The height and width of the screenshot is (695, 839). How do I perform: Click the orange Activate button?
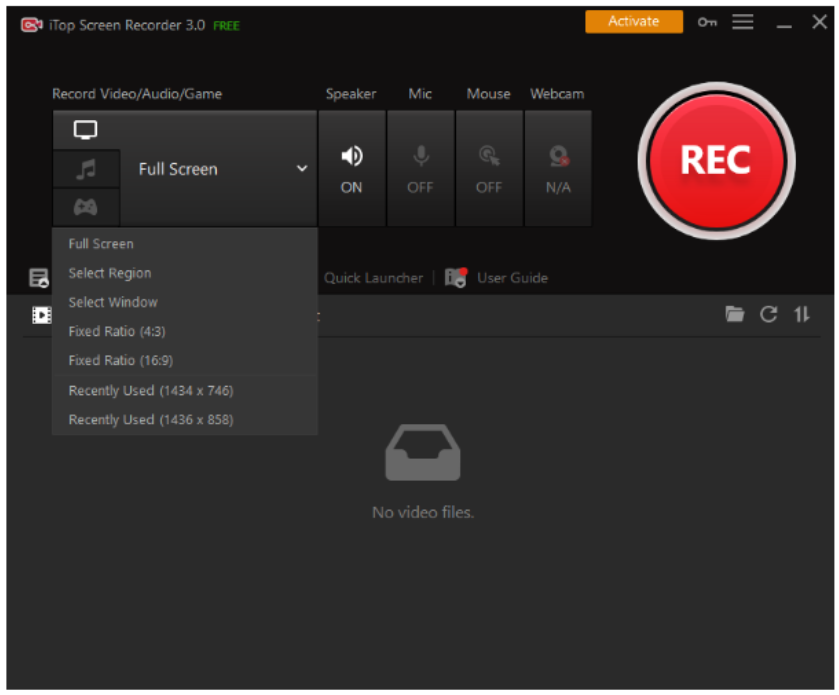(x=633, y=21)
